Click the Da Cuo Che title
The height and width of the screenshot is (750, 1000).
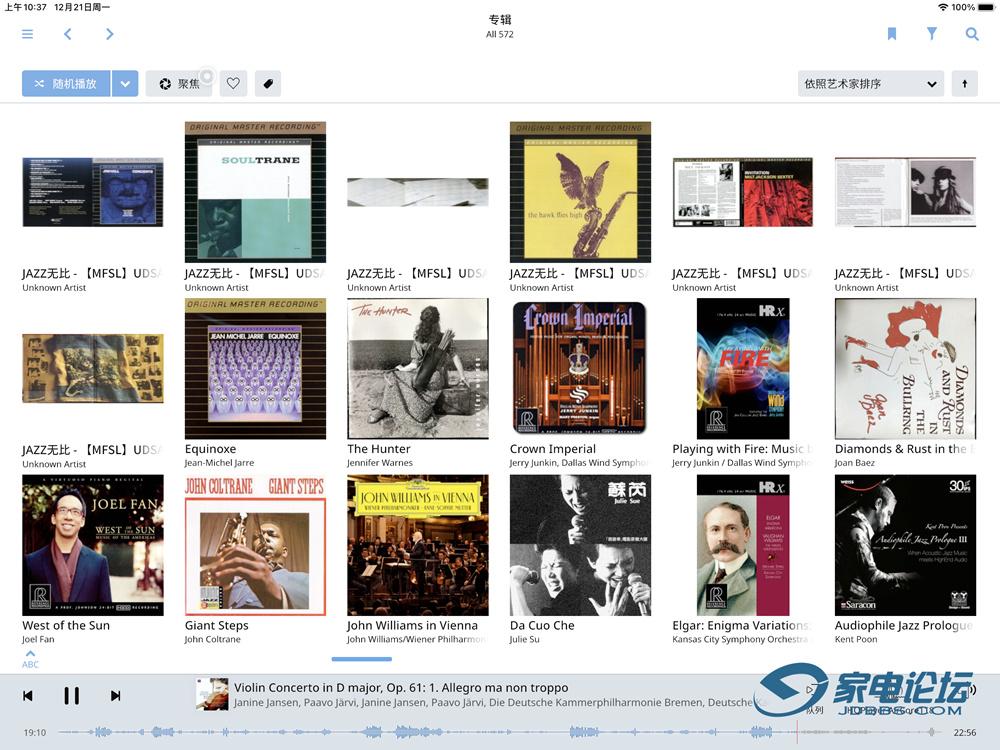point(542,626)
